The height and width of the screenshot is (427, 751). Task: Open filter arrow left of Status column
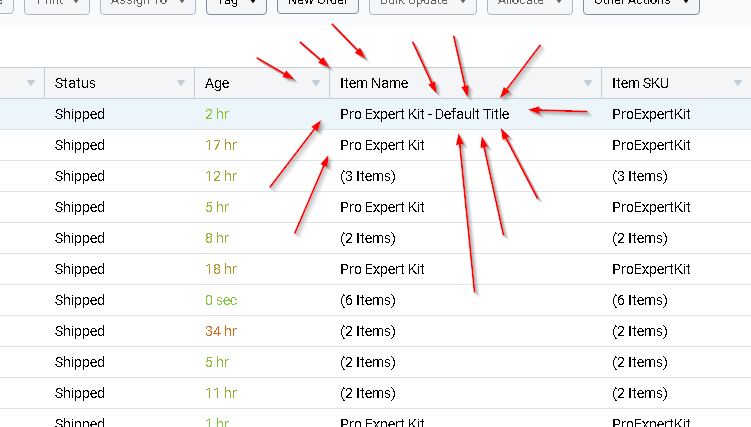click(x=31, y=83)
